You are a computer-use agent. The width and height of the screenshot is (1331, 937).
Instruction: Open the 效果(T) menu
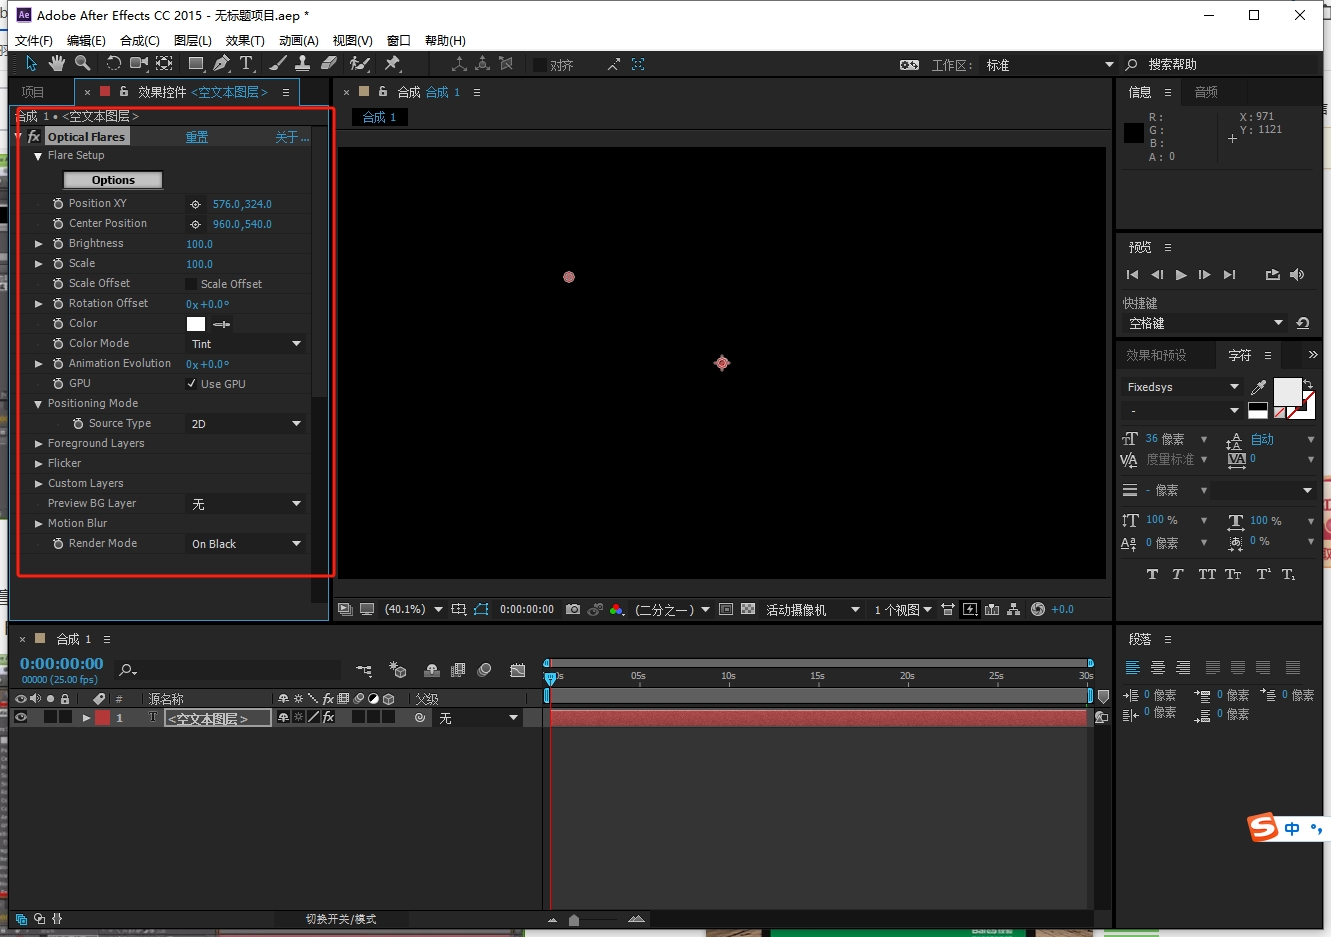(x=245, y=41)
